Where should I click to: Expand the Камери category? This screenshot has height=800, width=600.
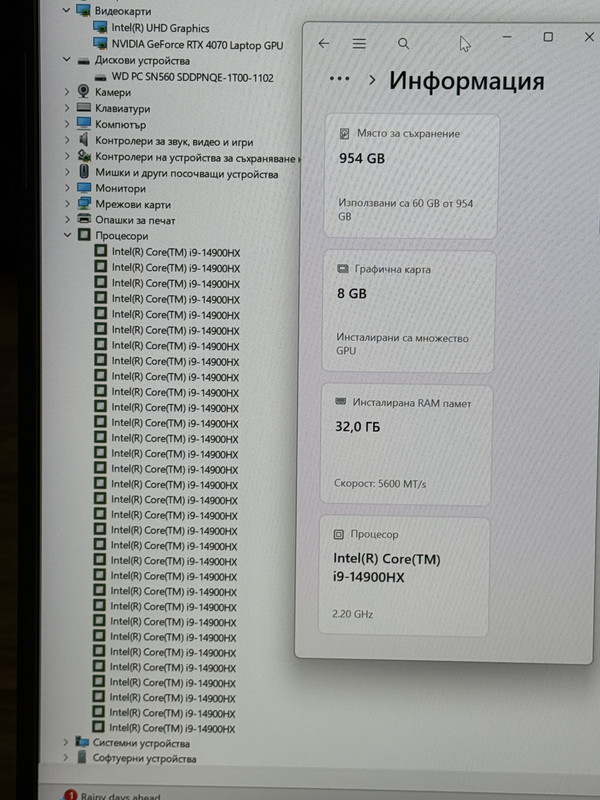pyautogui.click(x=67, y=92)
